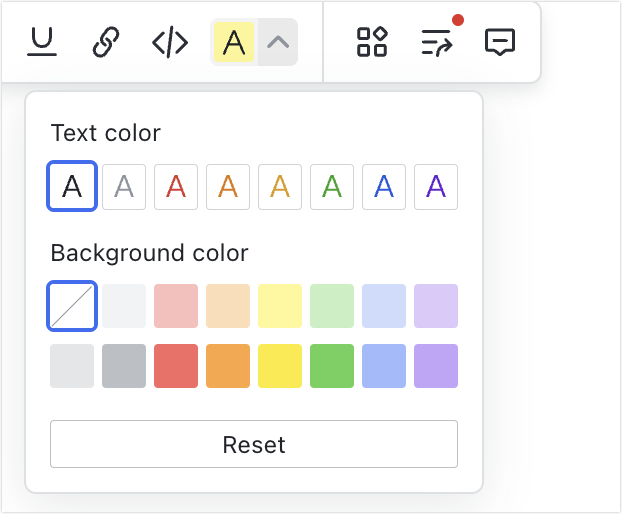Select the default black text color

coord(72,187)
